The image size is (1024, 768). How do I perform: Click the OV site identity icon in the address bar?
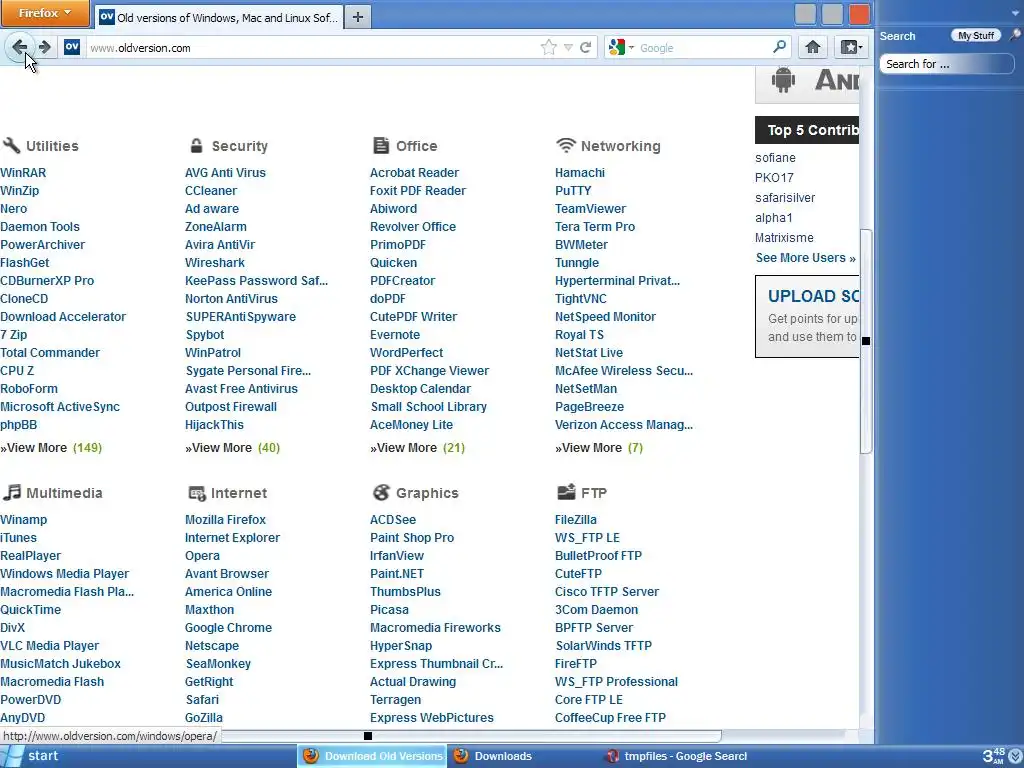pos(72,47)
